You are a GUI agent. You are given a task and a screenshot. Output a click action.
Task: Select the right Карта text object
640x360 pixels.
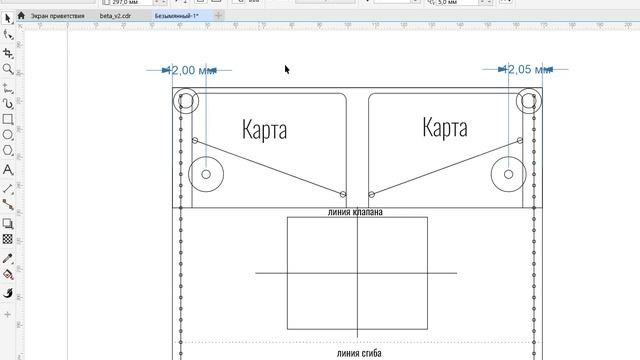[x=445, y=127]
